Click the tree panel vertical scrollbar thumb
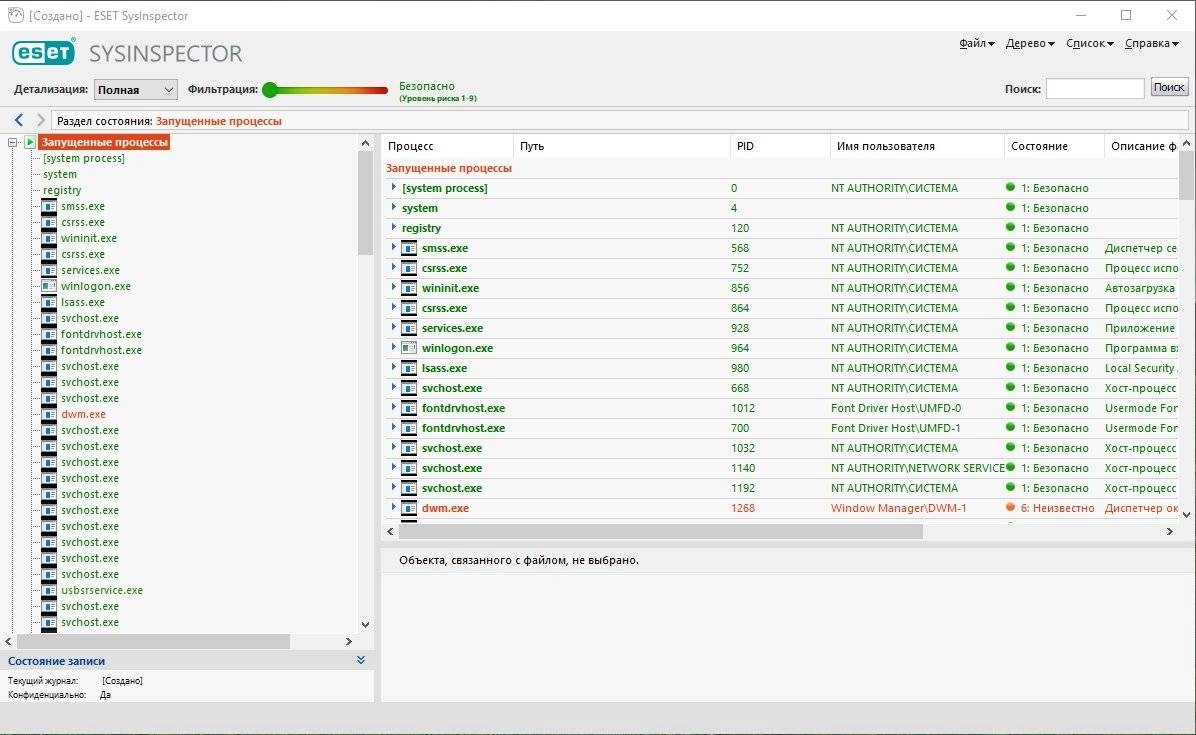Image resolution: width=1196 pixels, height=735 pixels. coord(365,201)
